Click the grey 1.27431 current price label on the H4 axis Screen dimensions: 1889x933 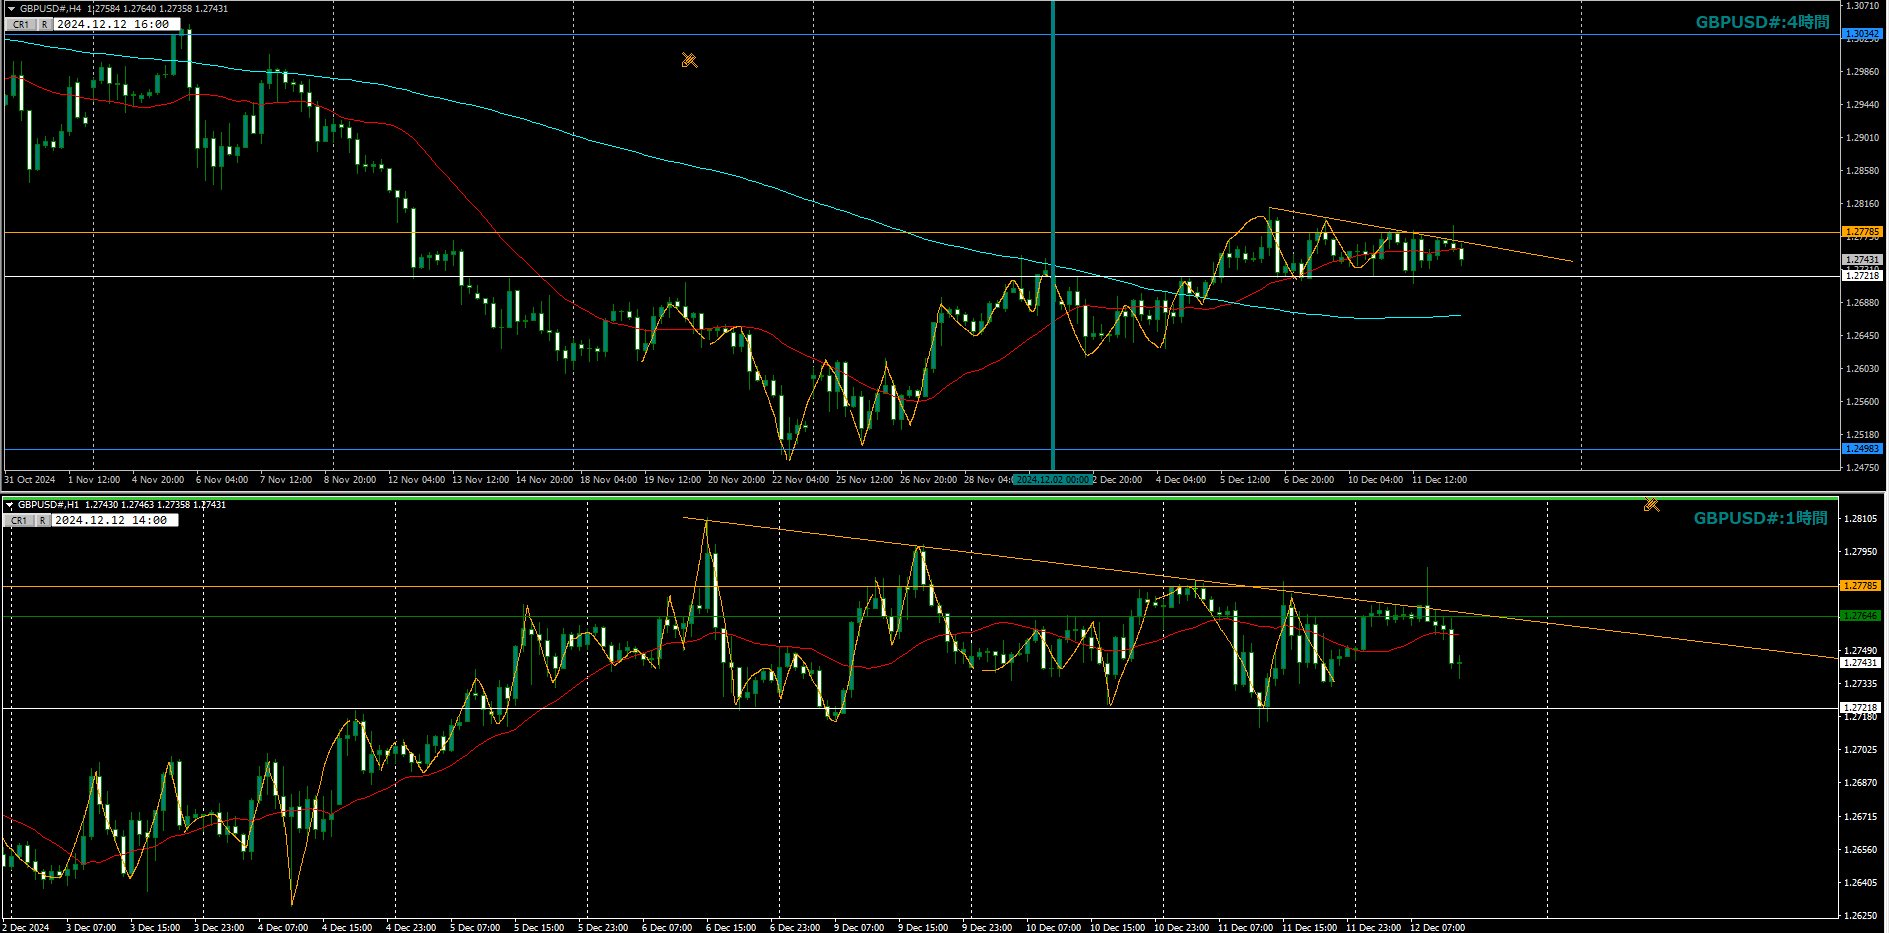(1862, 260)
